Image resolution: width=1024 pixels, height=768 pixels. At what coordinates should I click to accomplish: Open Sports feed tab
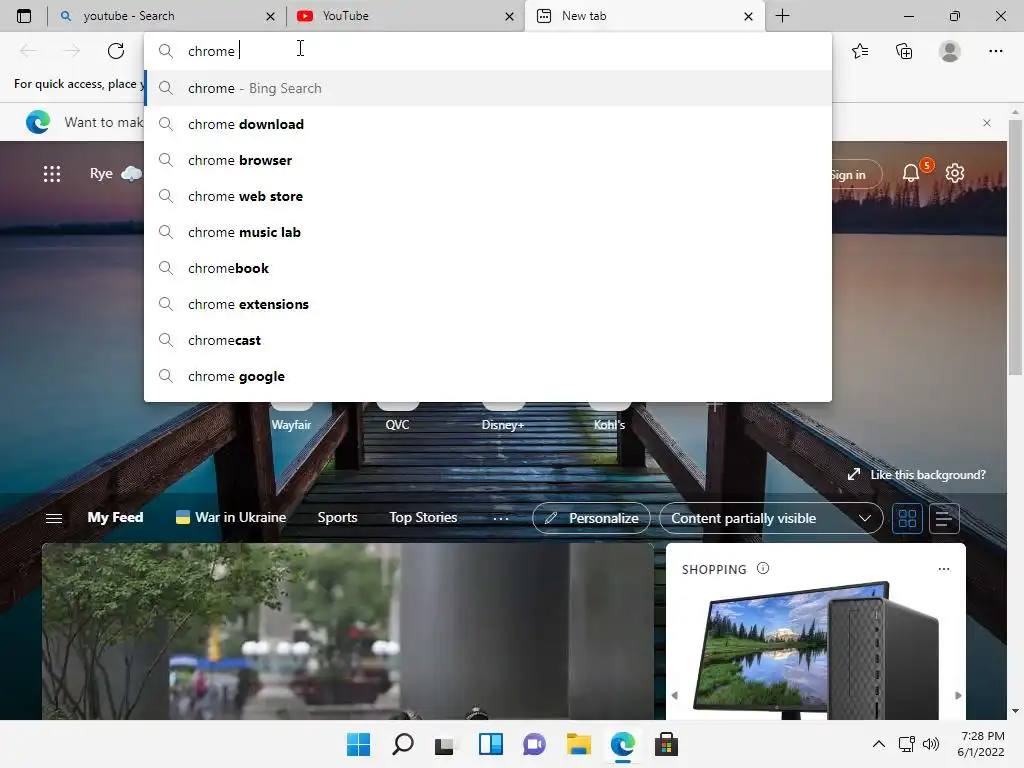[337, 517]
